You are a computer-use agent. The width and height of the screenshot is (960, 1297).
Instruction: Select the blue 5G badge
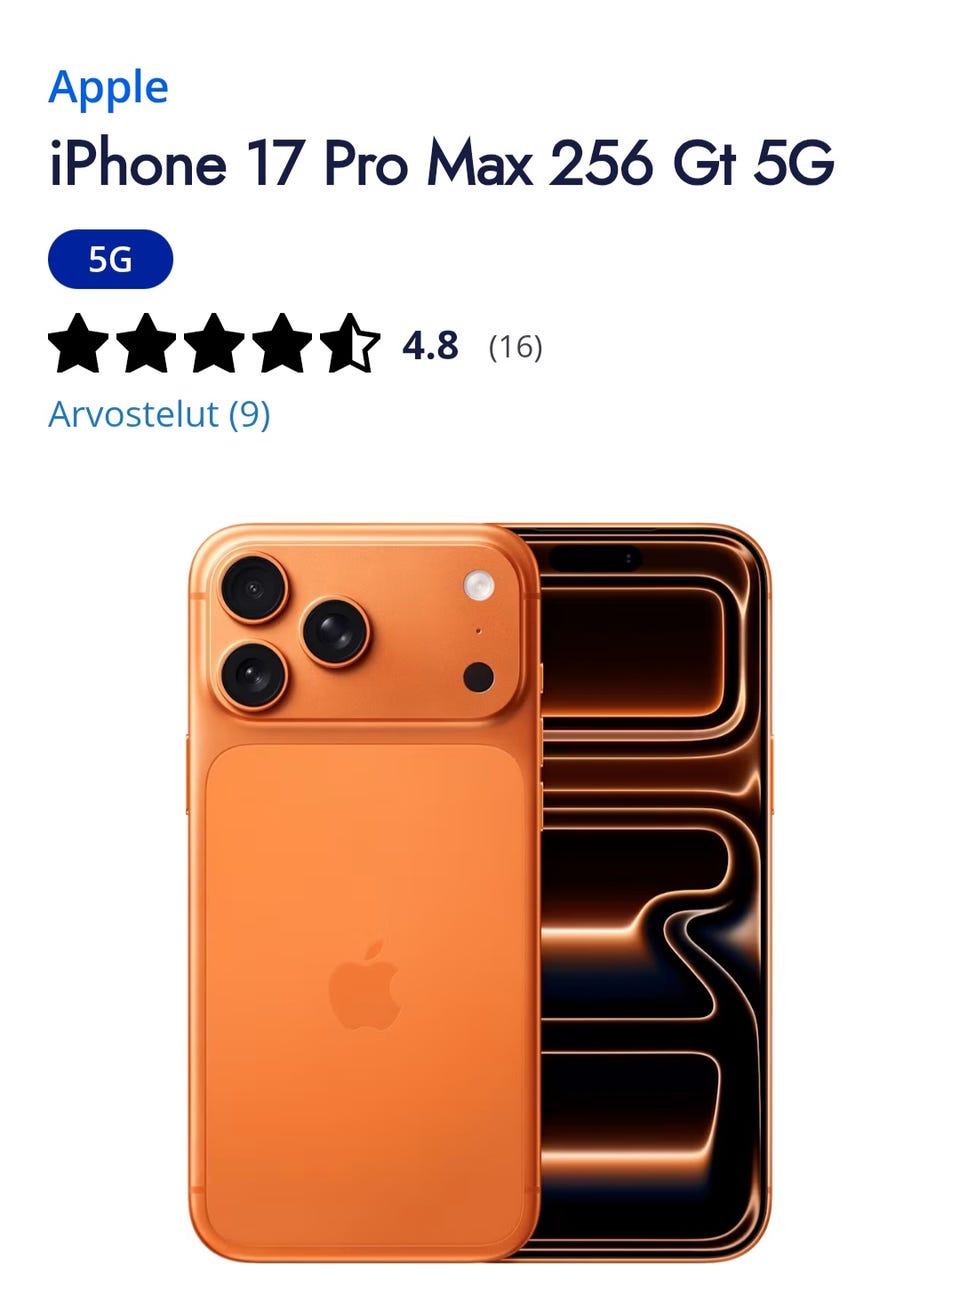click(x=110, y=259)
